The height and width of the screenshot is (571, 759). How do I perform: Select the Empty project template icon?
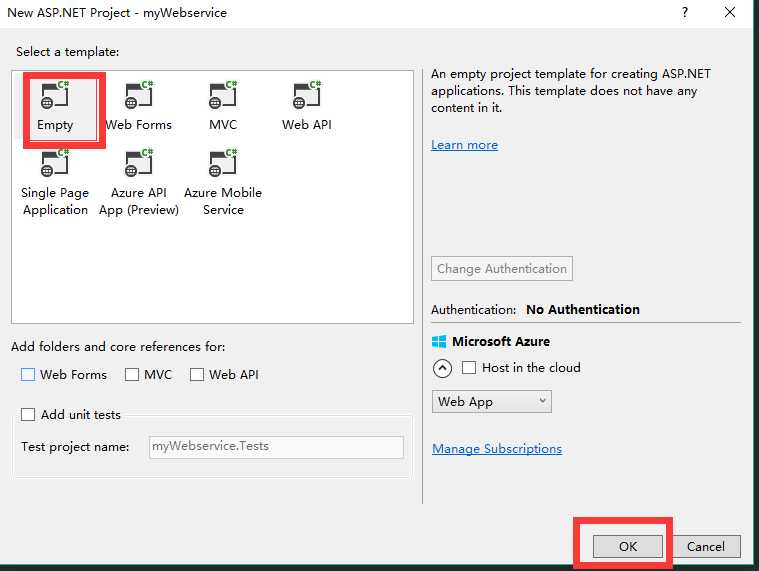coord(55,95)
